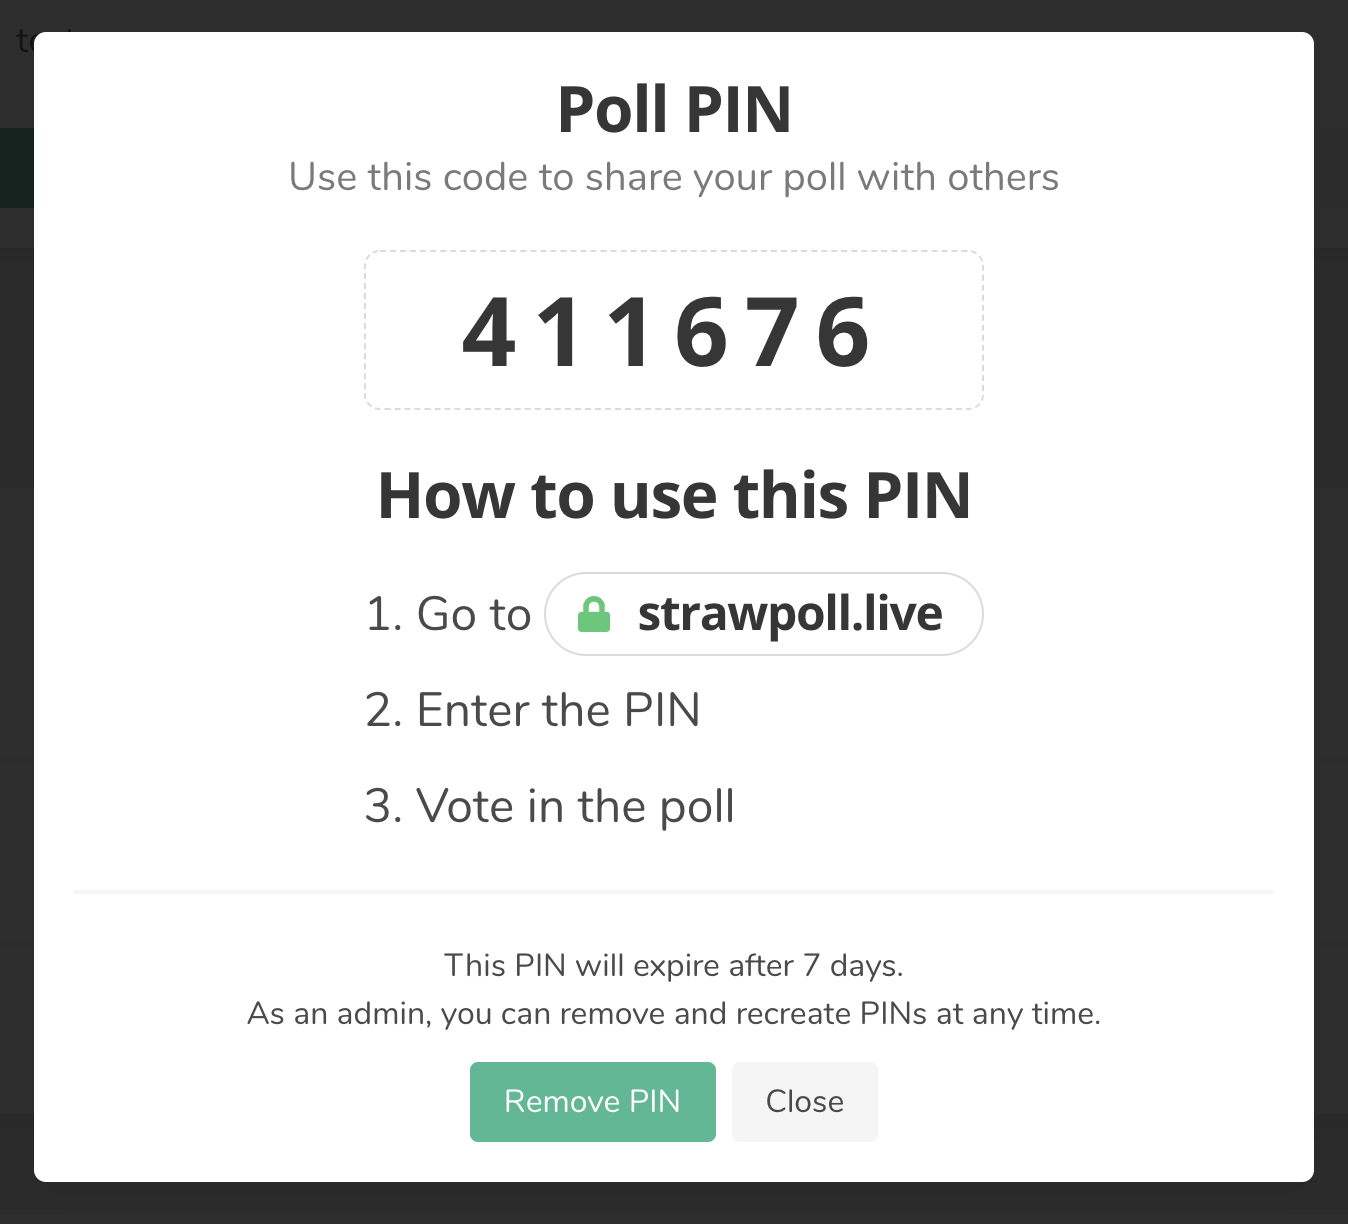Click the horizontal divider above expiry note
This screenshot has width=1348, height=1224.
click(674, 891)
